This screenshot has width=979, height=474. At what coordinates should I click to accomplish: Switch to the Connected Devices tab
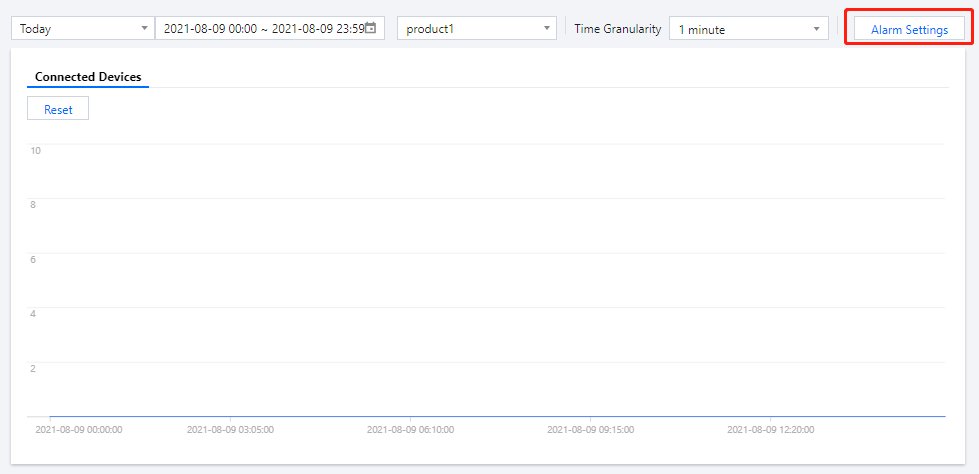point(88,77)
